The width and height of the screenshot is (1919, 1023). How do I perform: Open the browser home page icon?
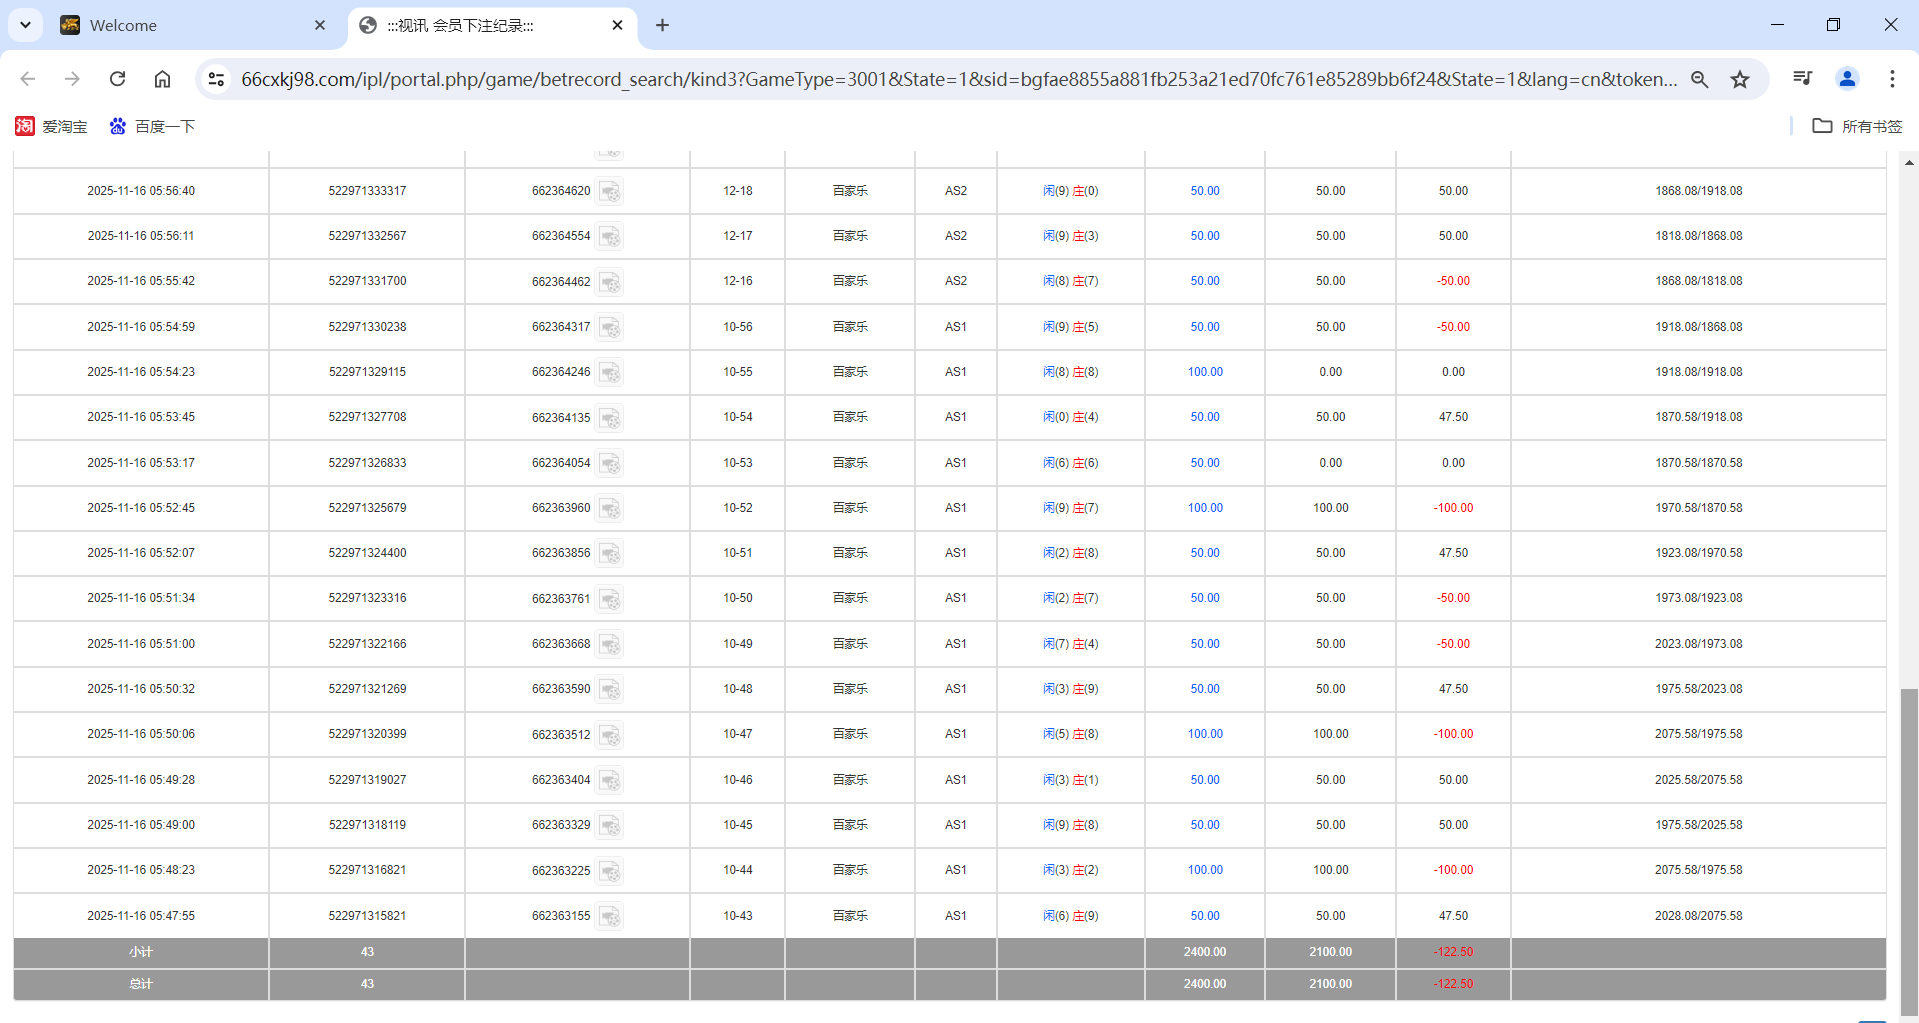click(x=162, y=79)
